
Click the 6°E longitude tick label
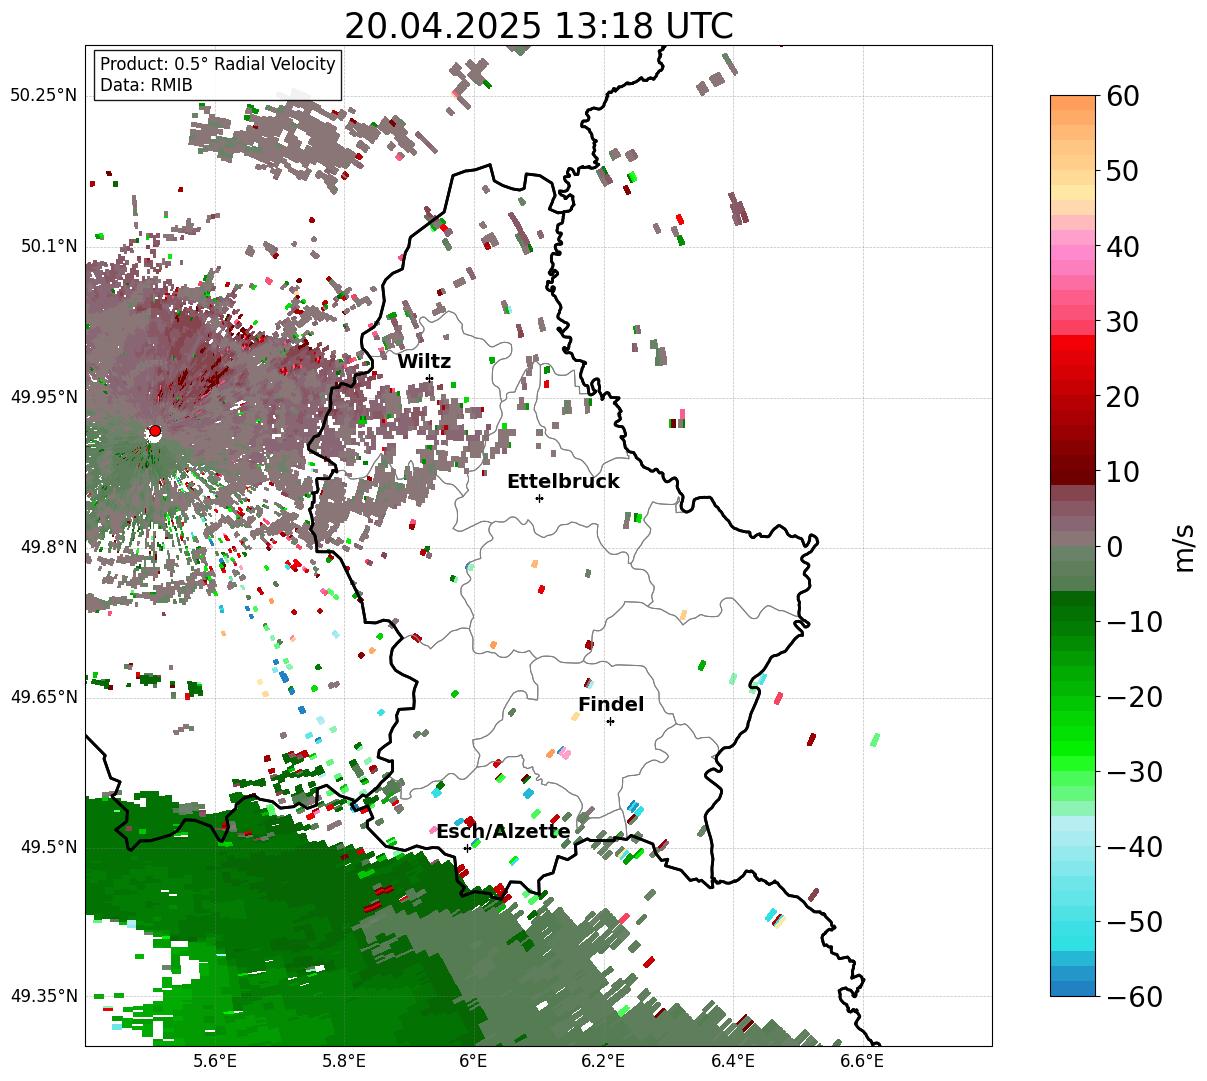(x=473, y=1062)
